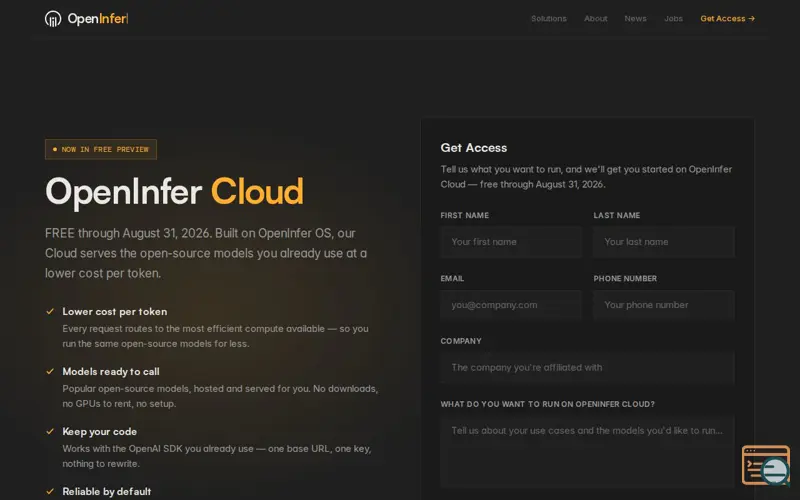Click the "What do you want to run" label

[547, 404]
